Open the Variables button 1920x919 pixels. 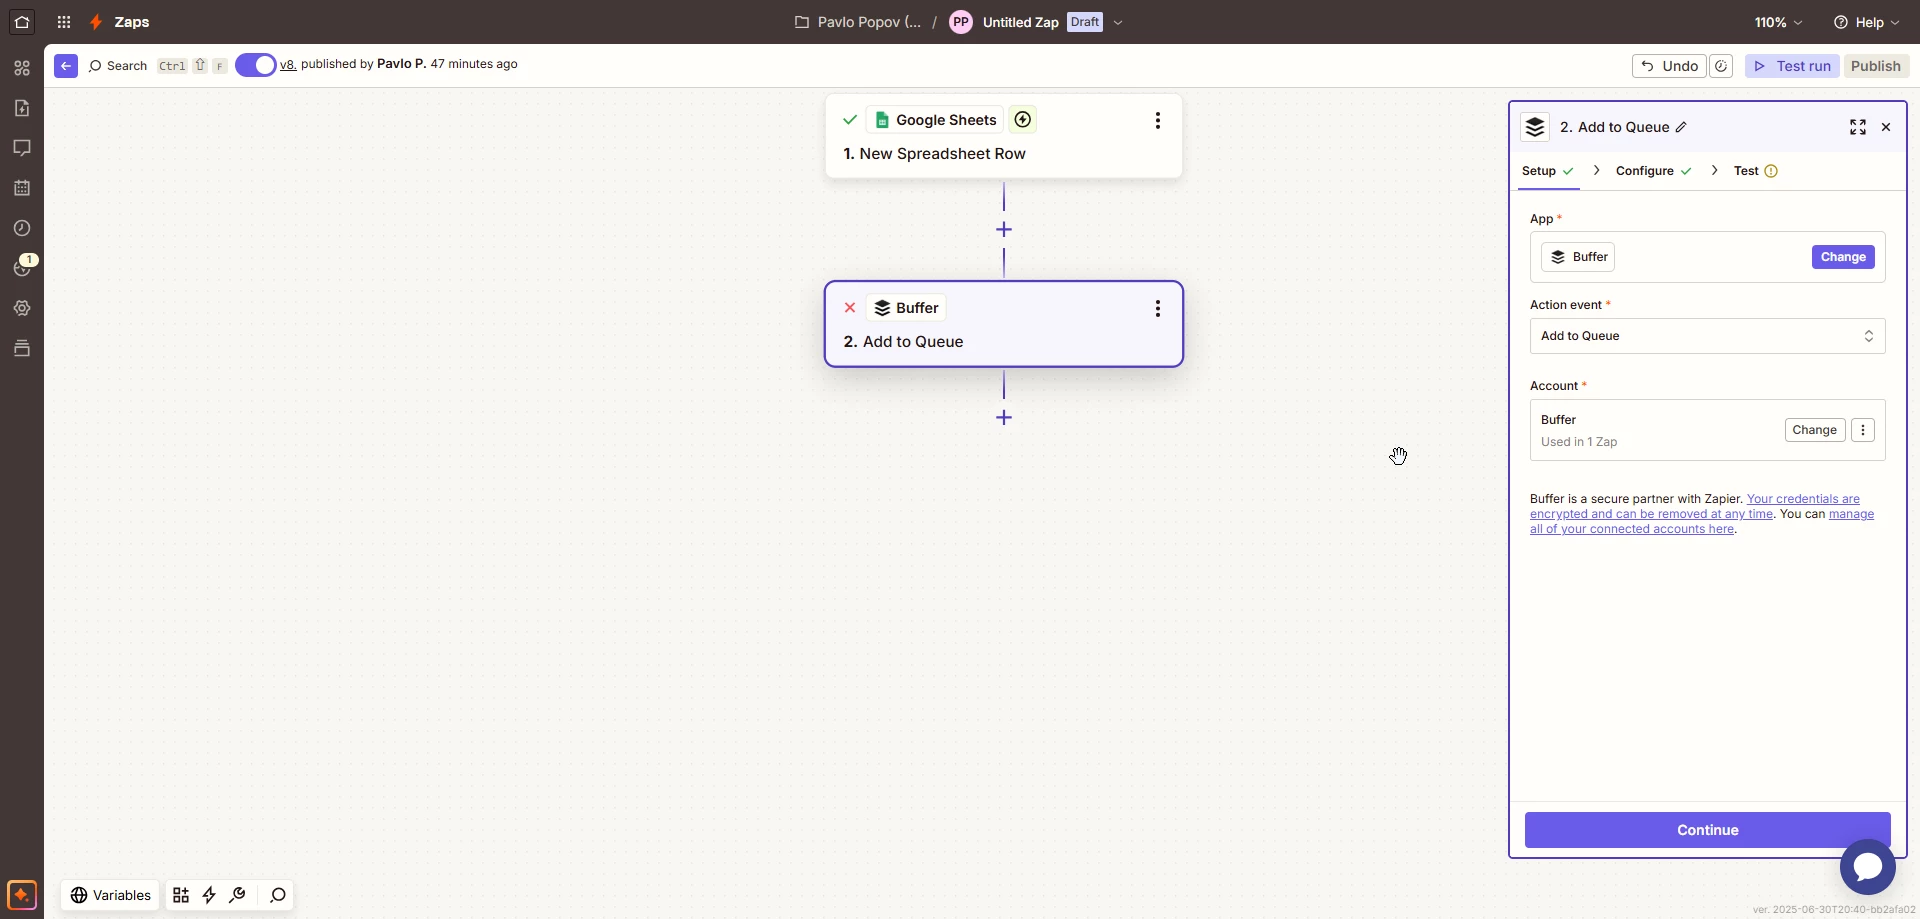pyautogui.click(x=111, y=895)
